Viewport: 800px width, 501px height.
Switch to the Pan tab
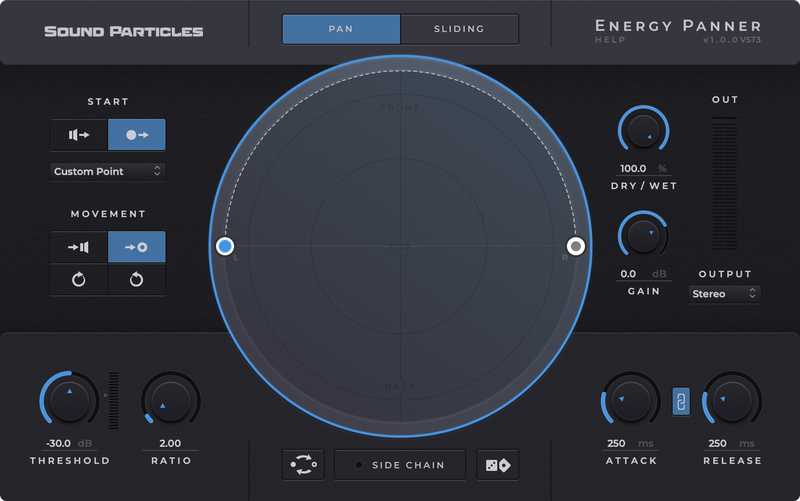(341, 29)
